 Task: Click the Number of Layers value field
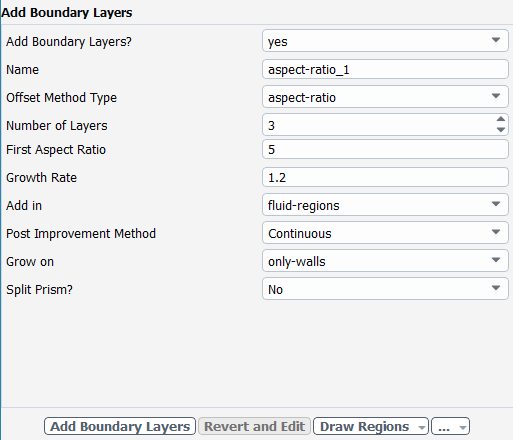click(379, 125)
